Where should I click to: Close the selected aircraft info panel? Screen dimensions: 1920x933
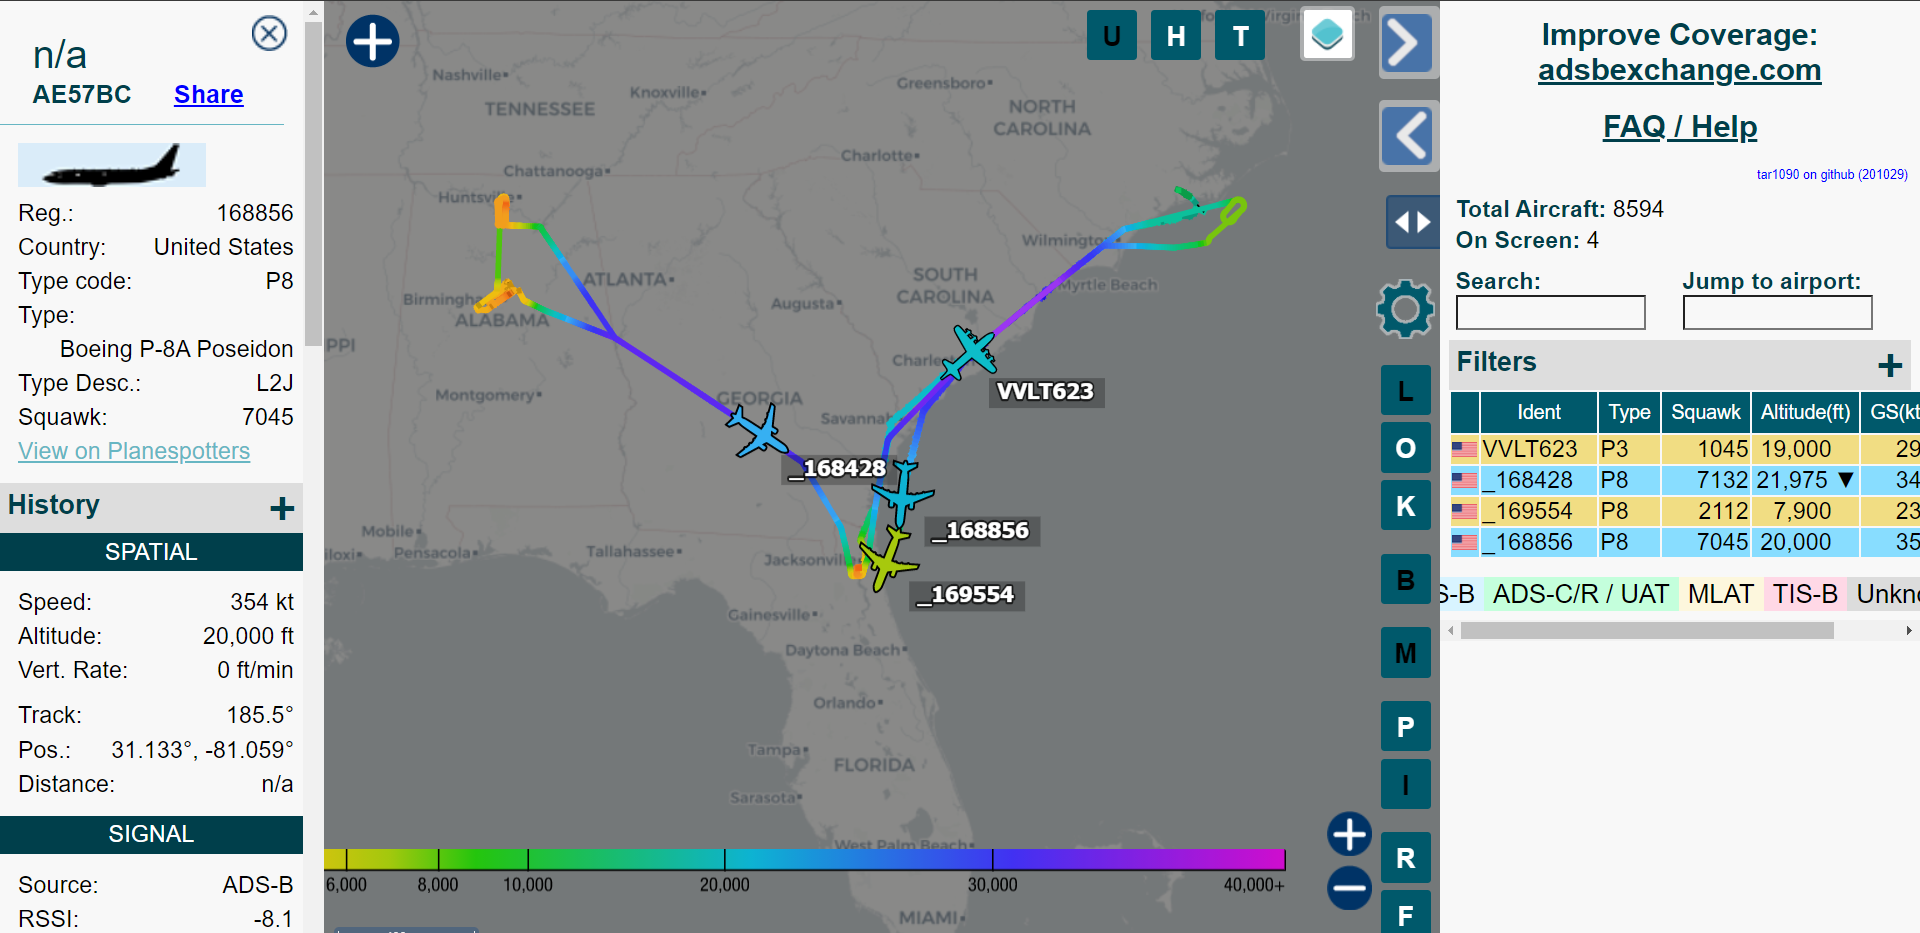269,34
